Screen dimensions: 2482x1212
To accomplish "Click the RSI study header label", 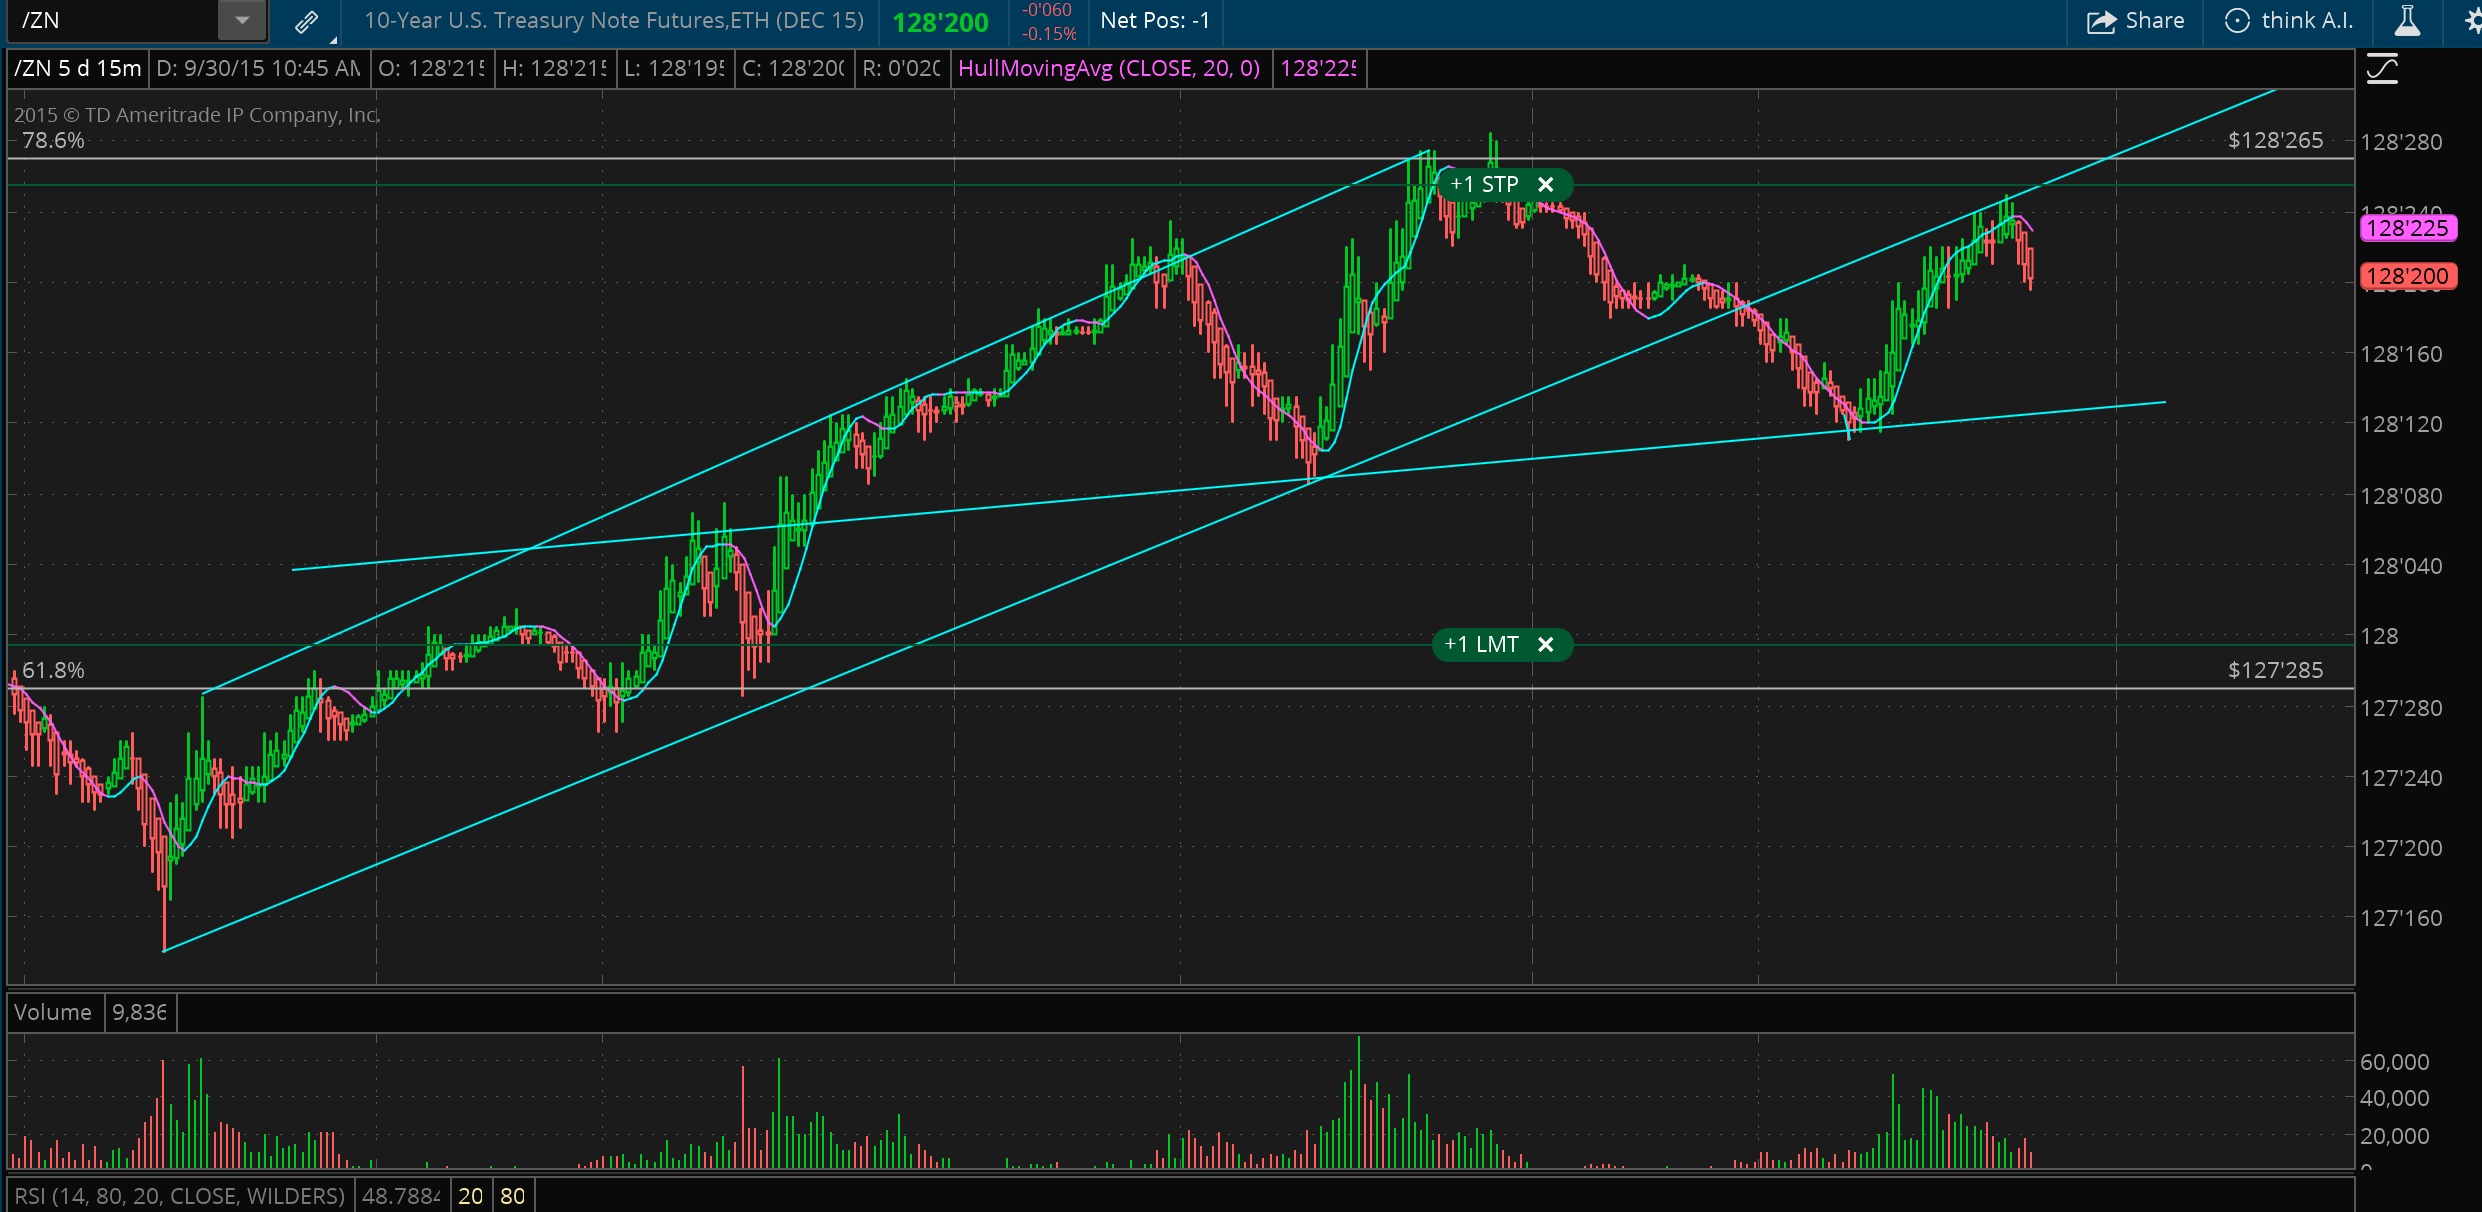I will (x=180, y=1196).
